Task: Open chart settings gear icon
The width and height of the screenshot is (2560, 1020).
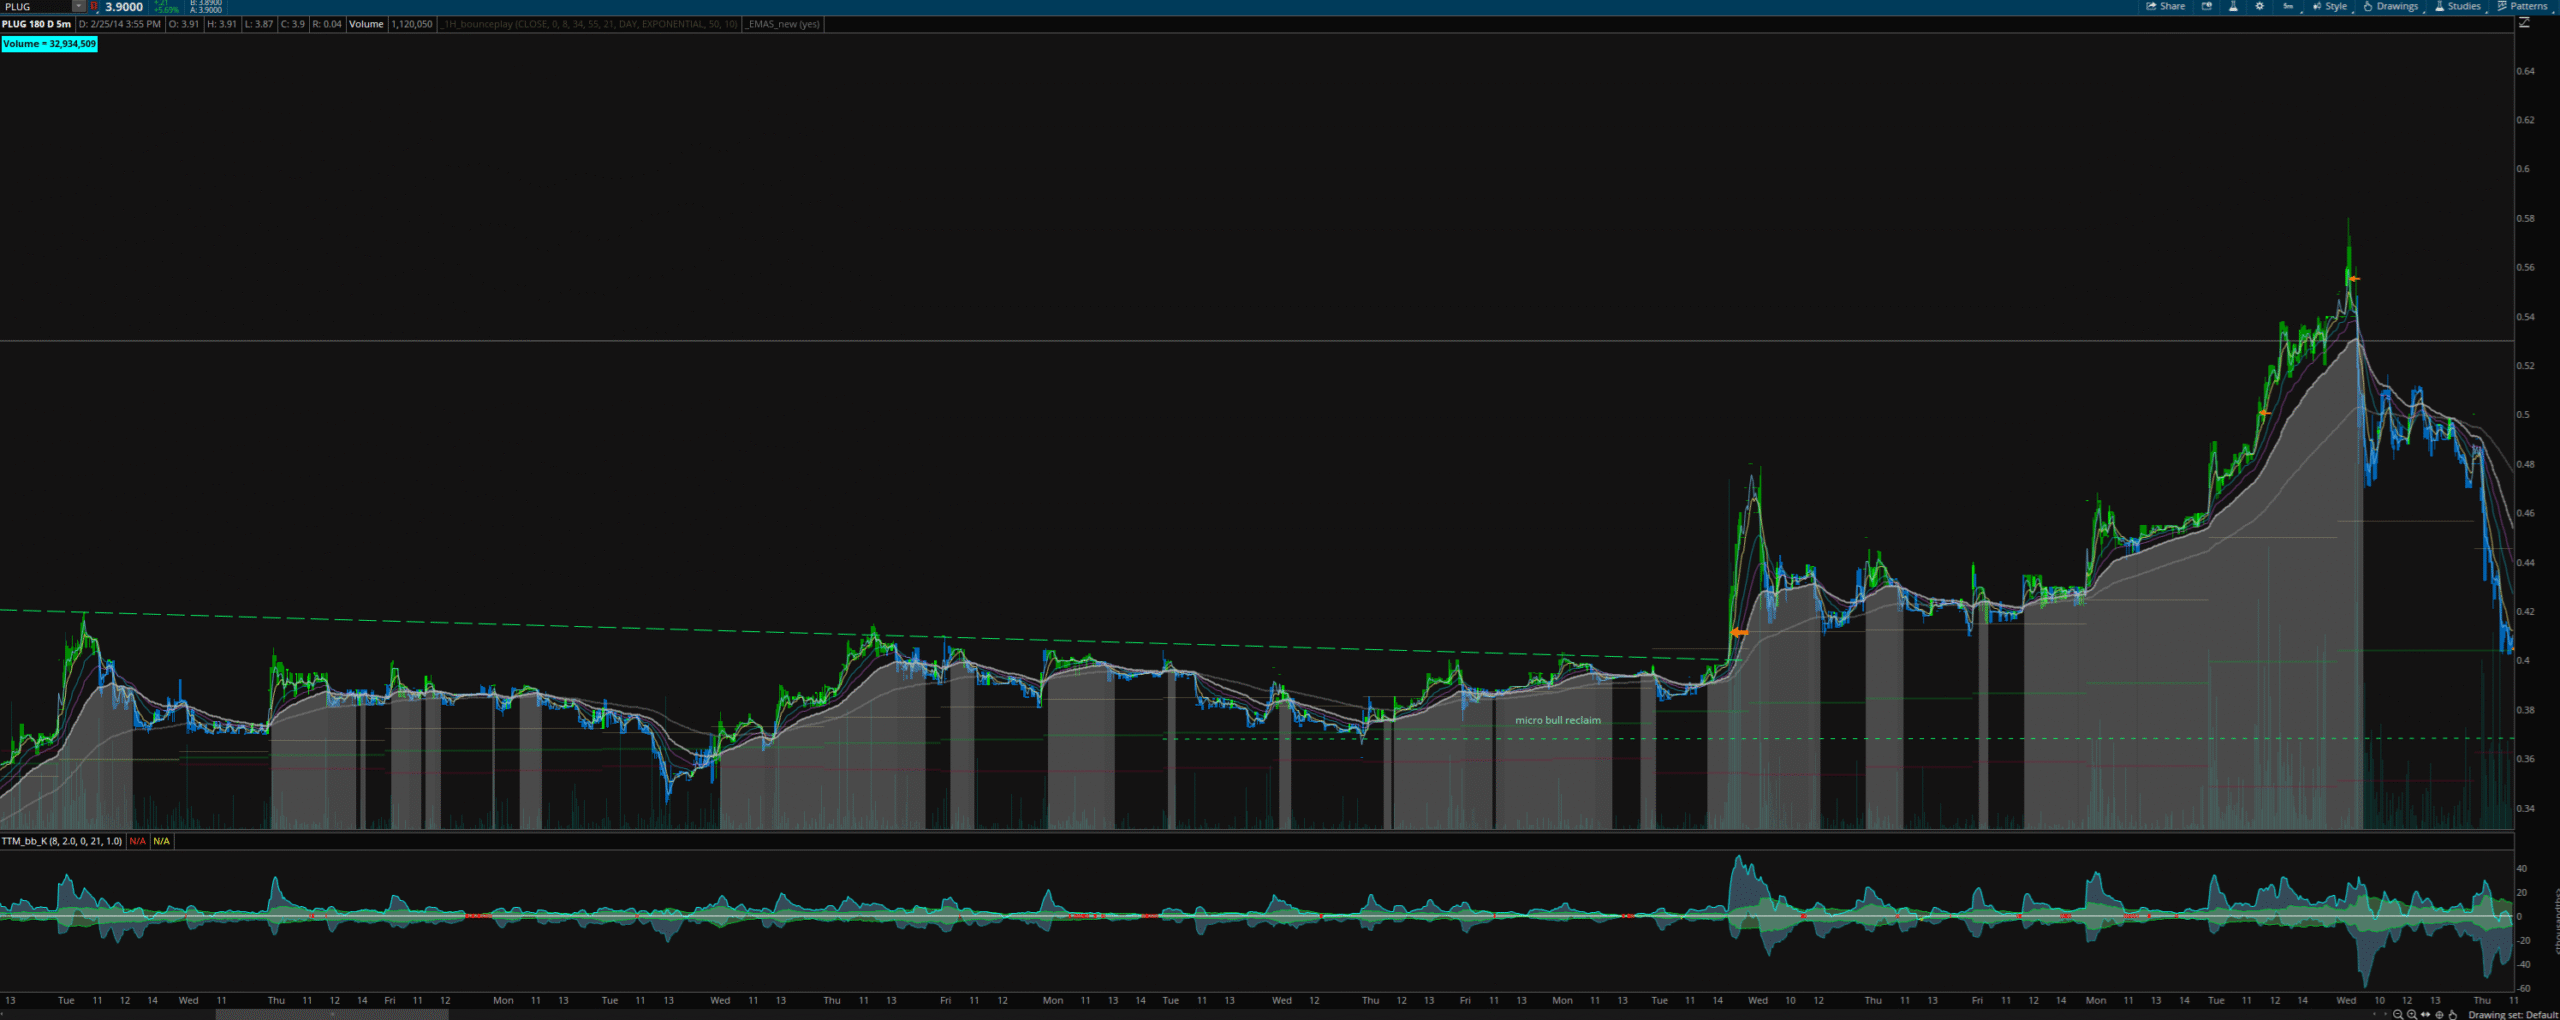Action: point(2259,6)
